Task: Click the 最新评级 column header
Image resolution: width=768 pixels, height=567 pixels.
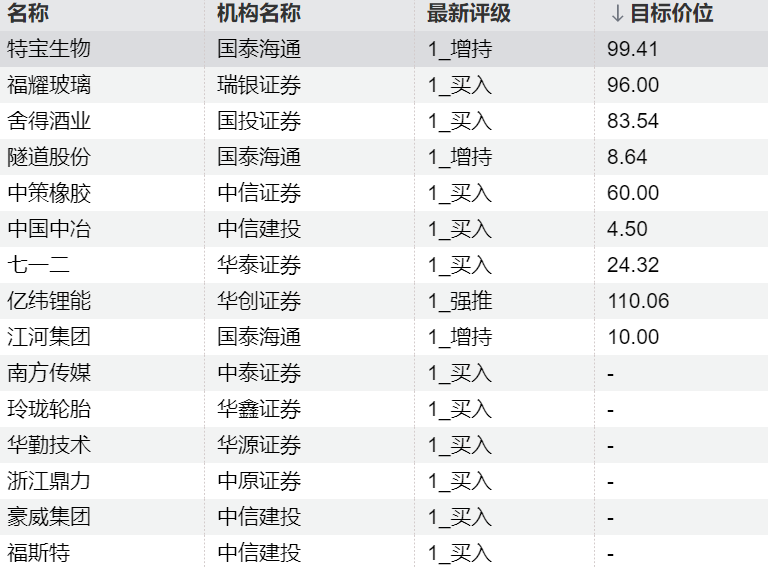Action: pyautogui.click(x=469, y=13)
